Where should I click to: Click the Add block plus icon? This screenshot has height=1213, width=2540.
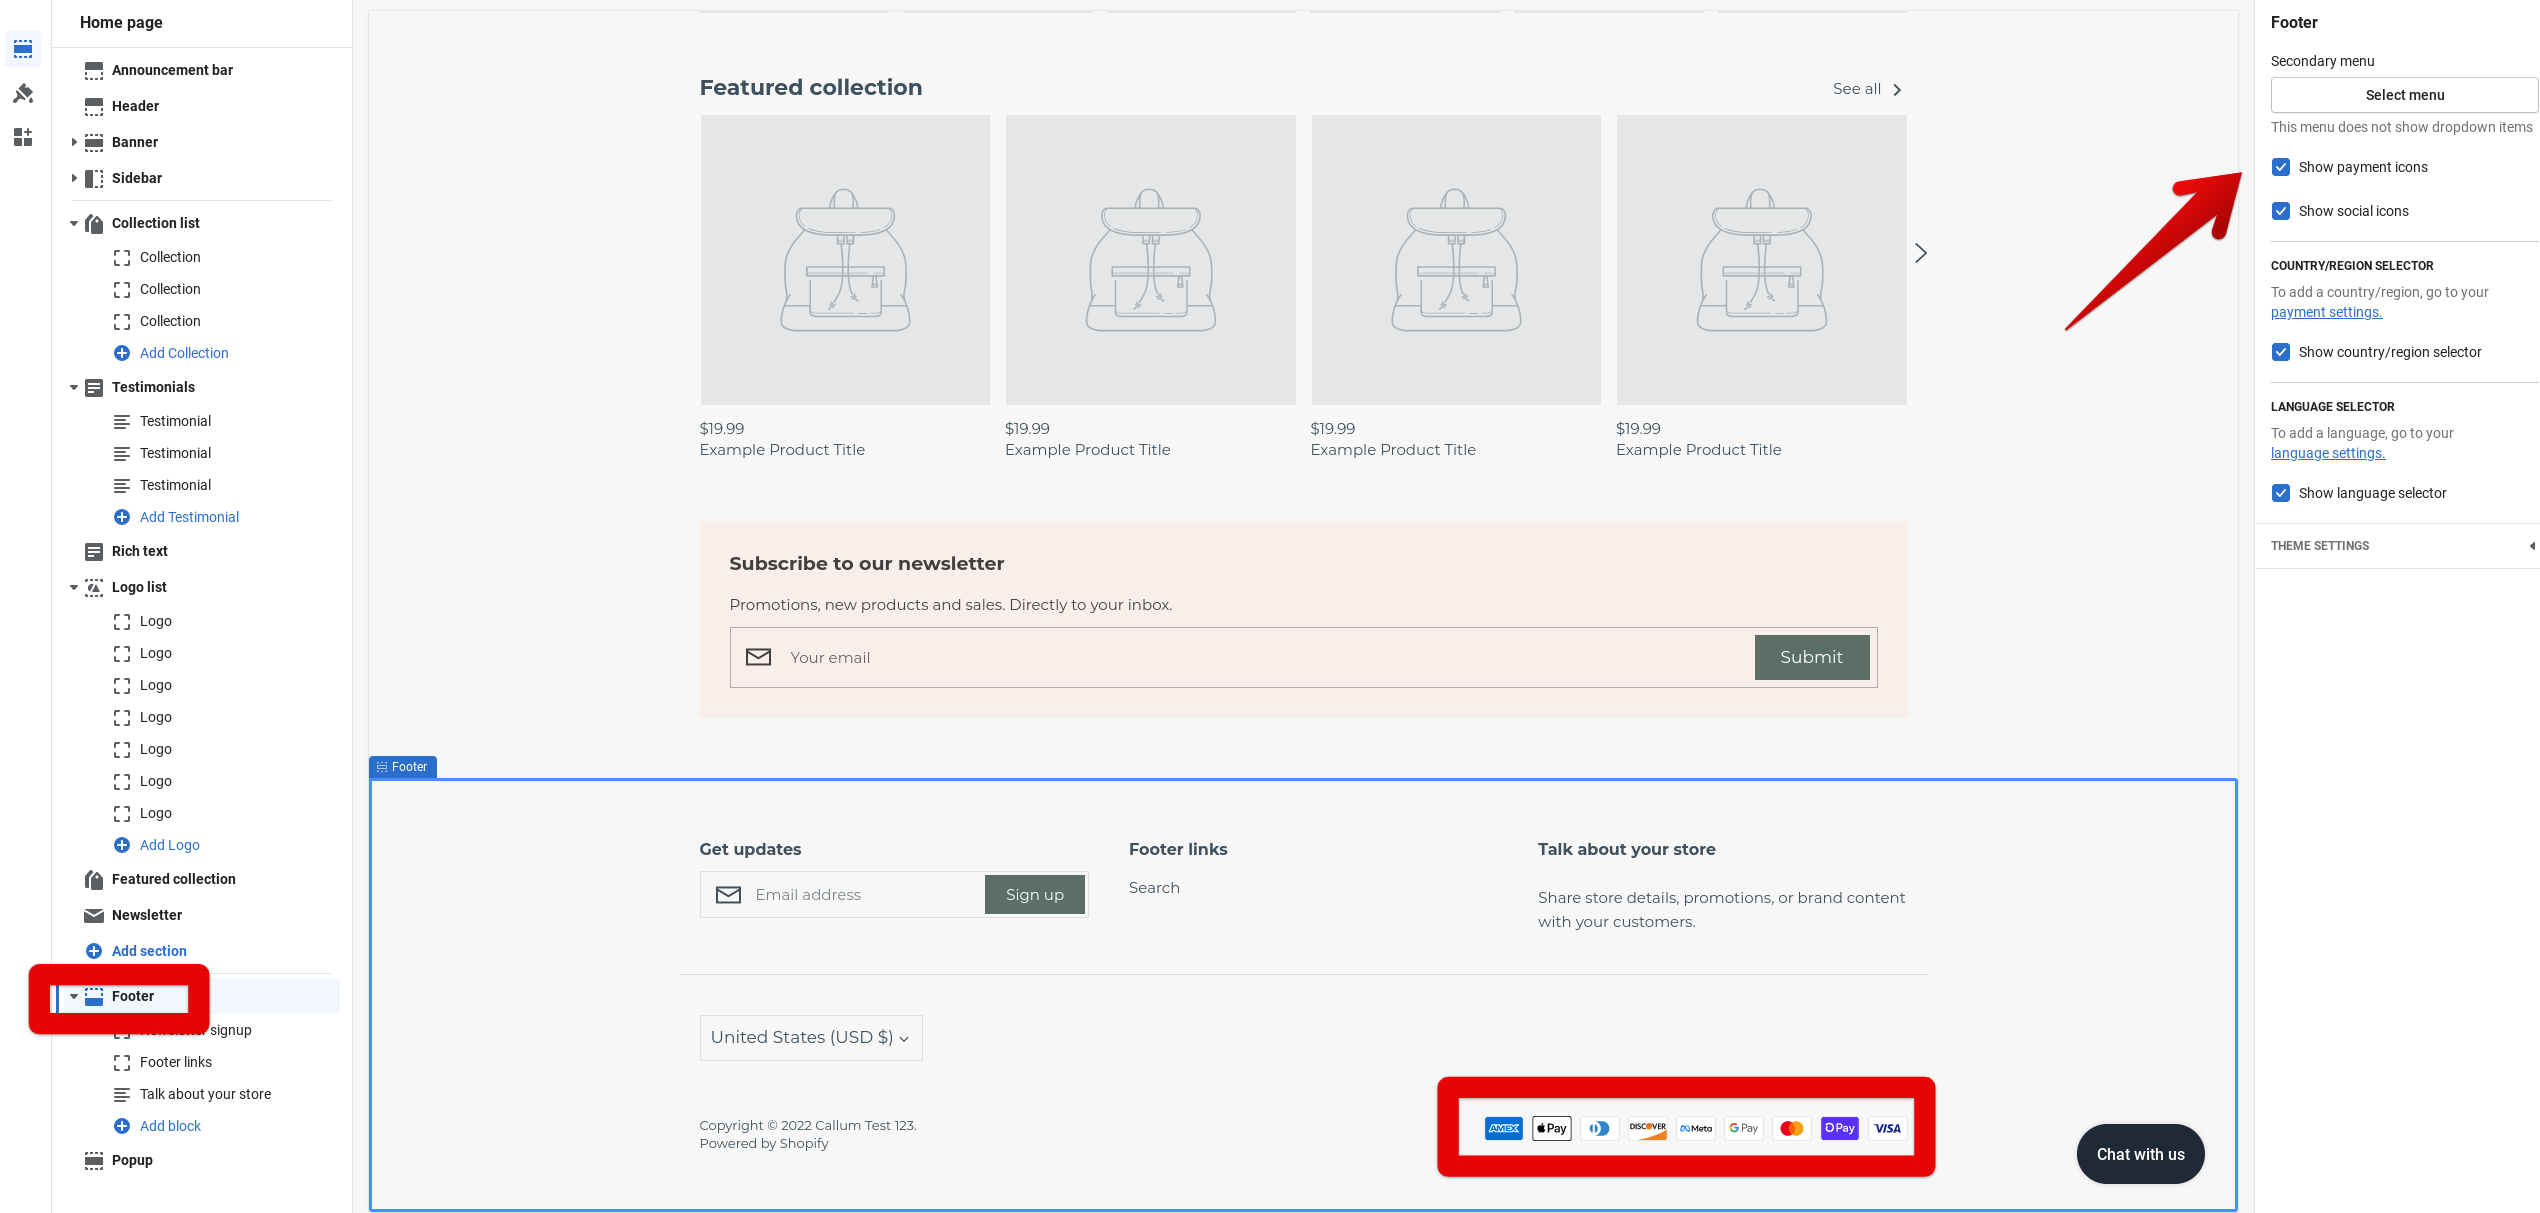(122, 1126)
